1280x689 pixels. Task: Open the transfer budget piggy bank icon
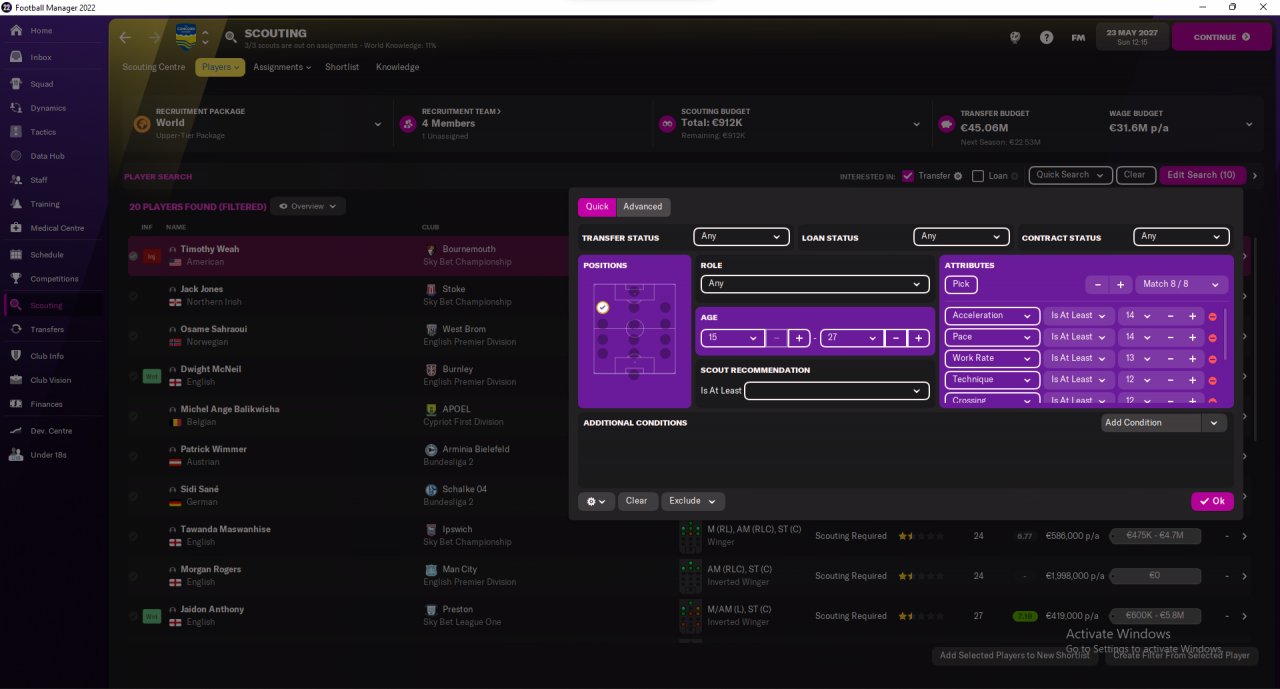pos(946,124)
